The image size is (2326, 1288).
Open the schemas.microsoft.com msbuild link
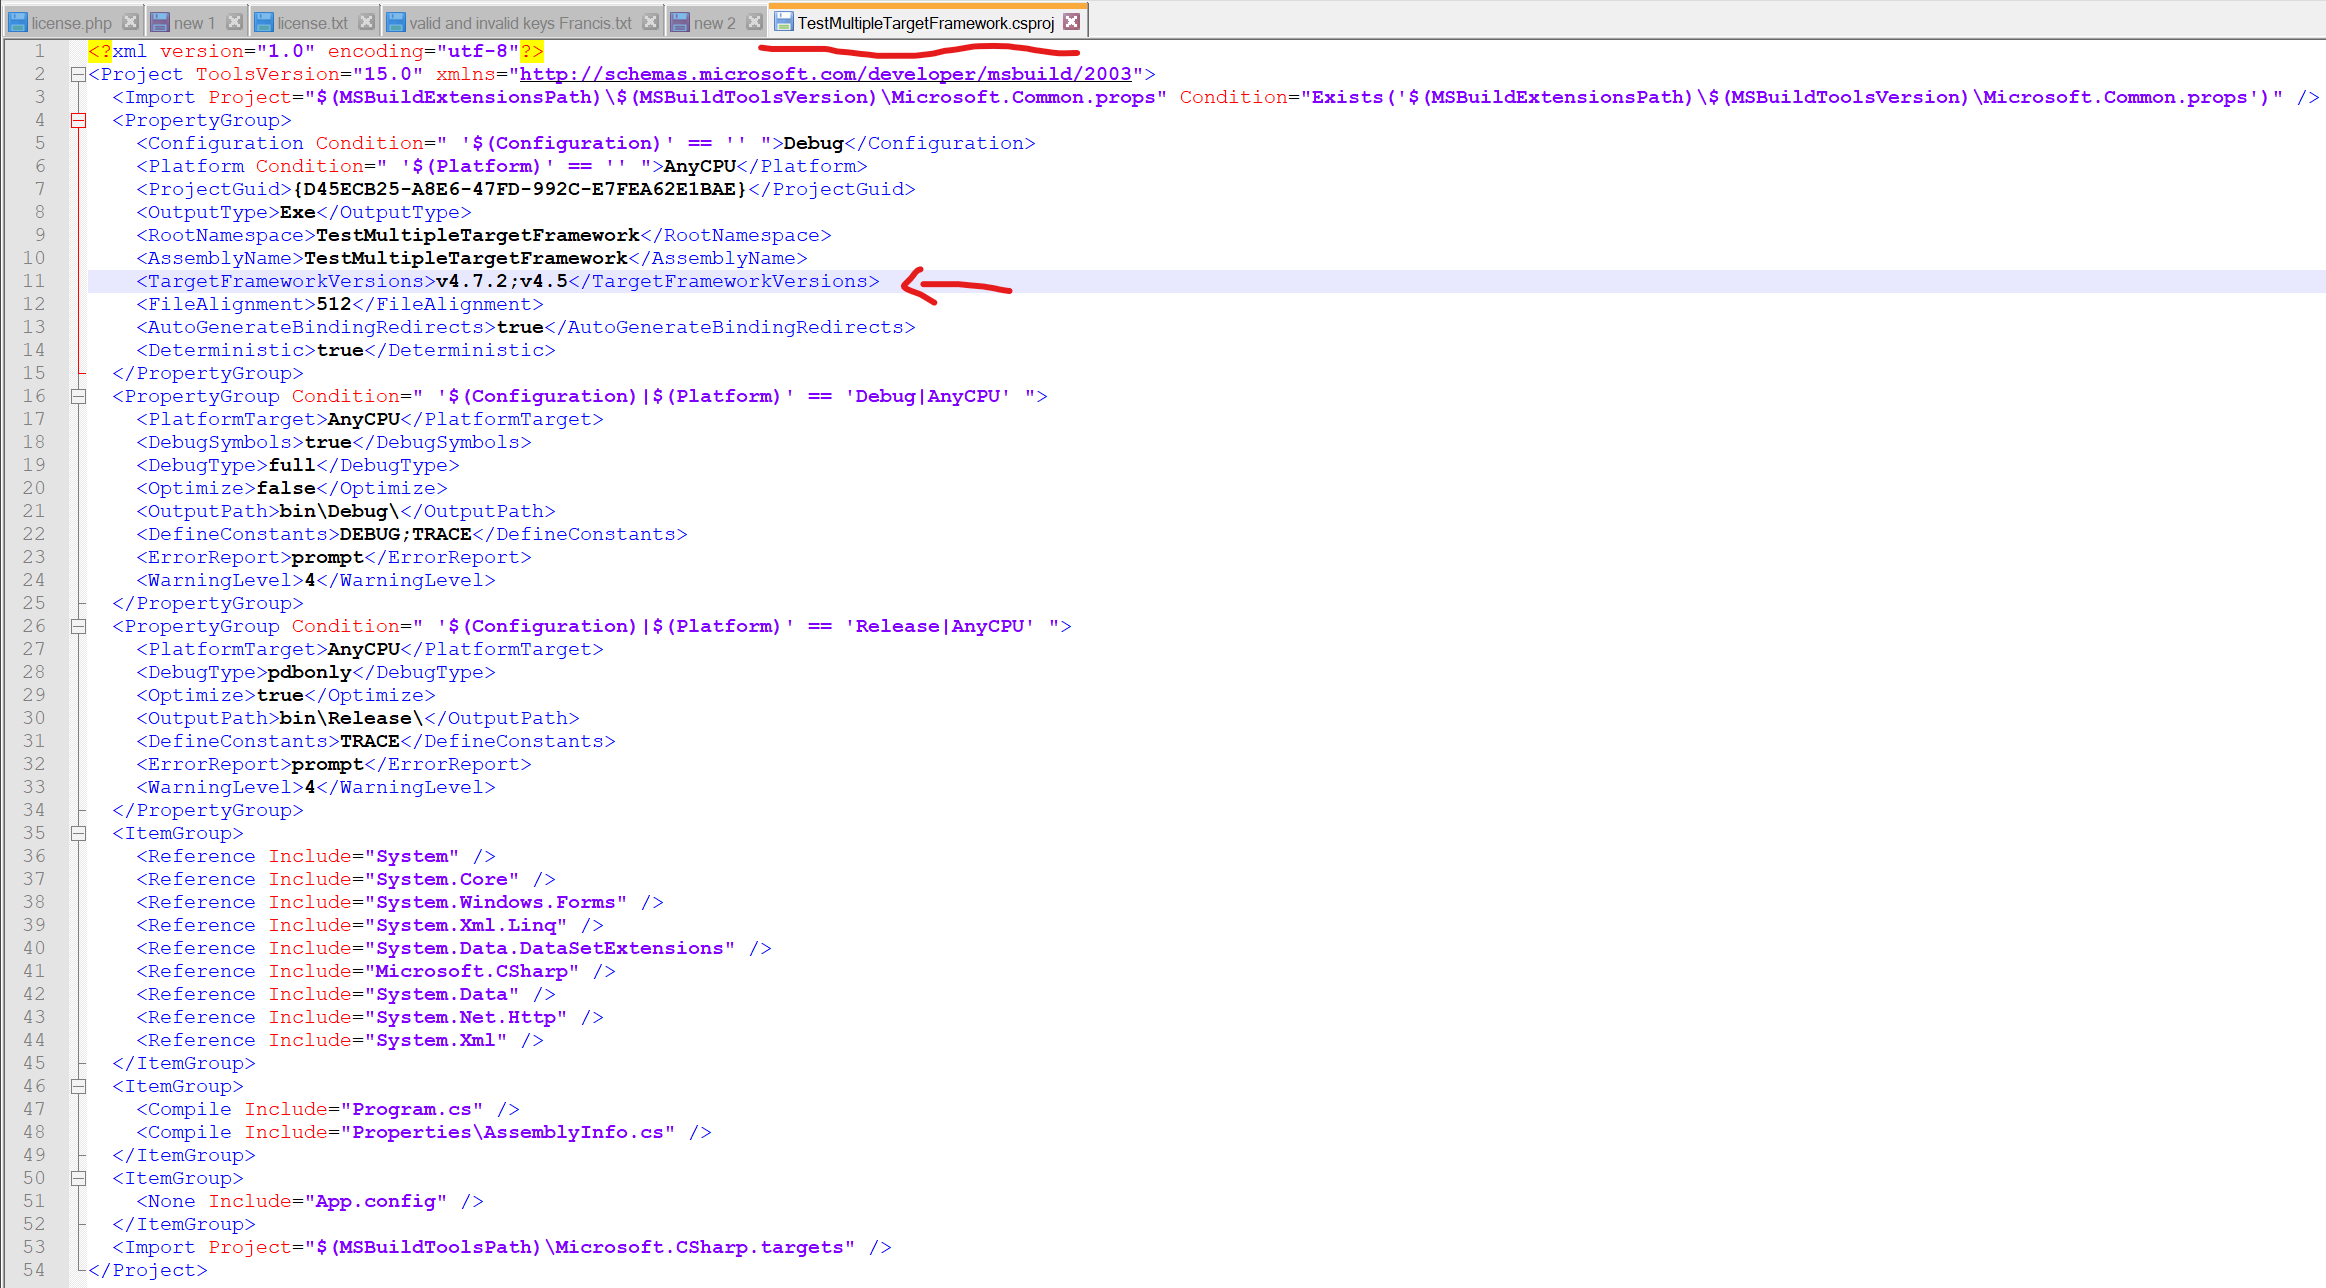pos(825,74)
